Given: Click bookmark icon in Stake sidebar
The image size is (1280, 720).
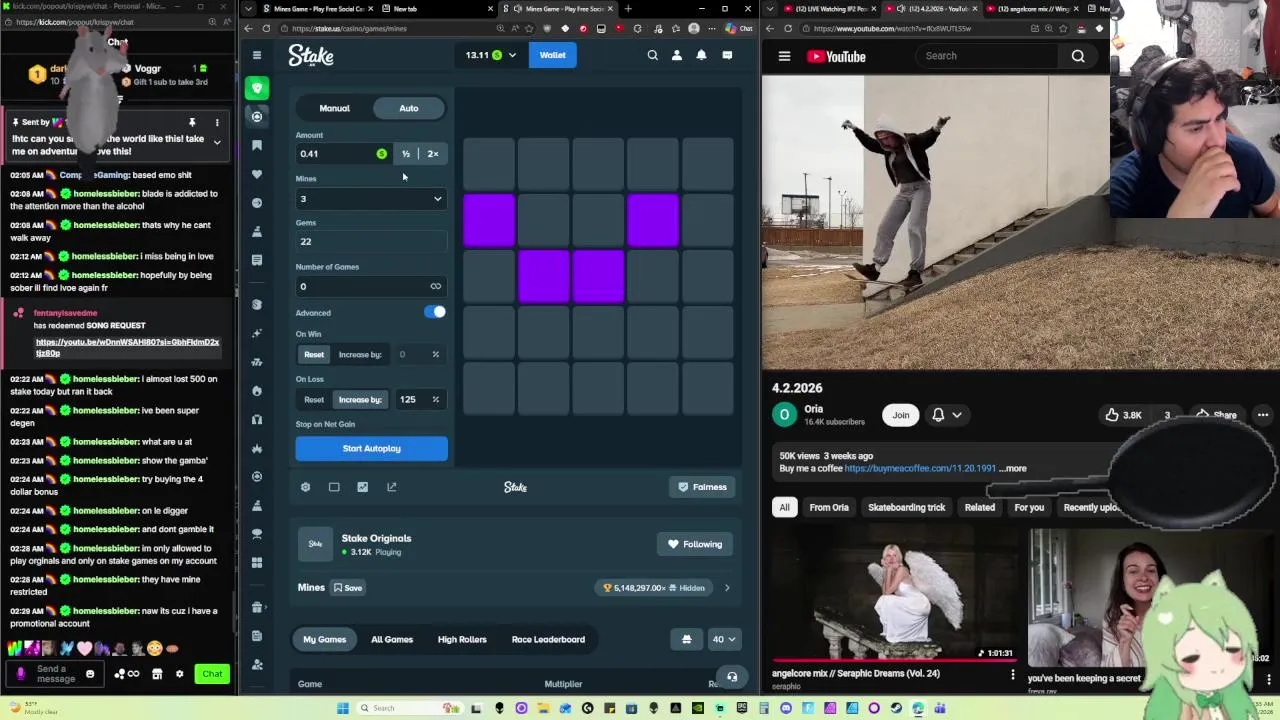Looking at the screenshot, I should pos(257,145).
